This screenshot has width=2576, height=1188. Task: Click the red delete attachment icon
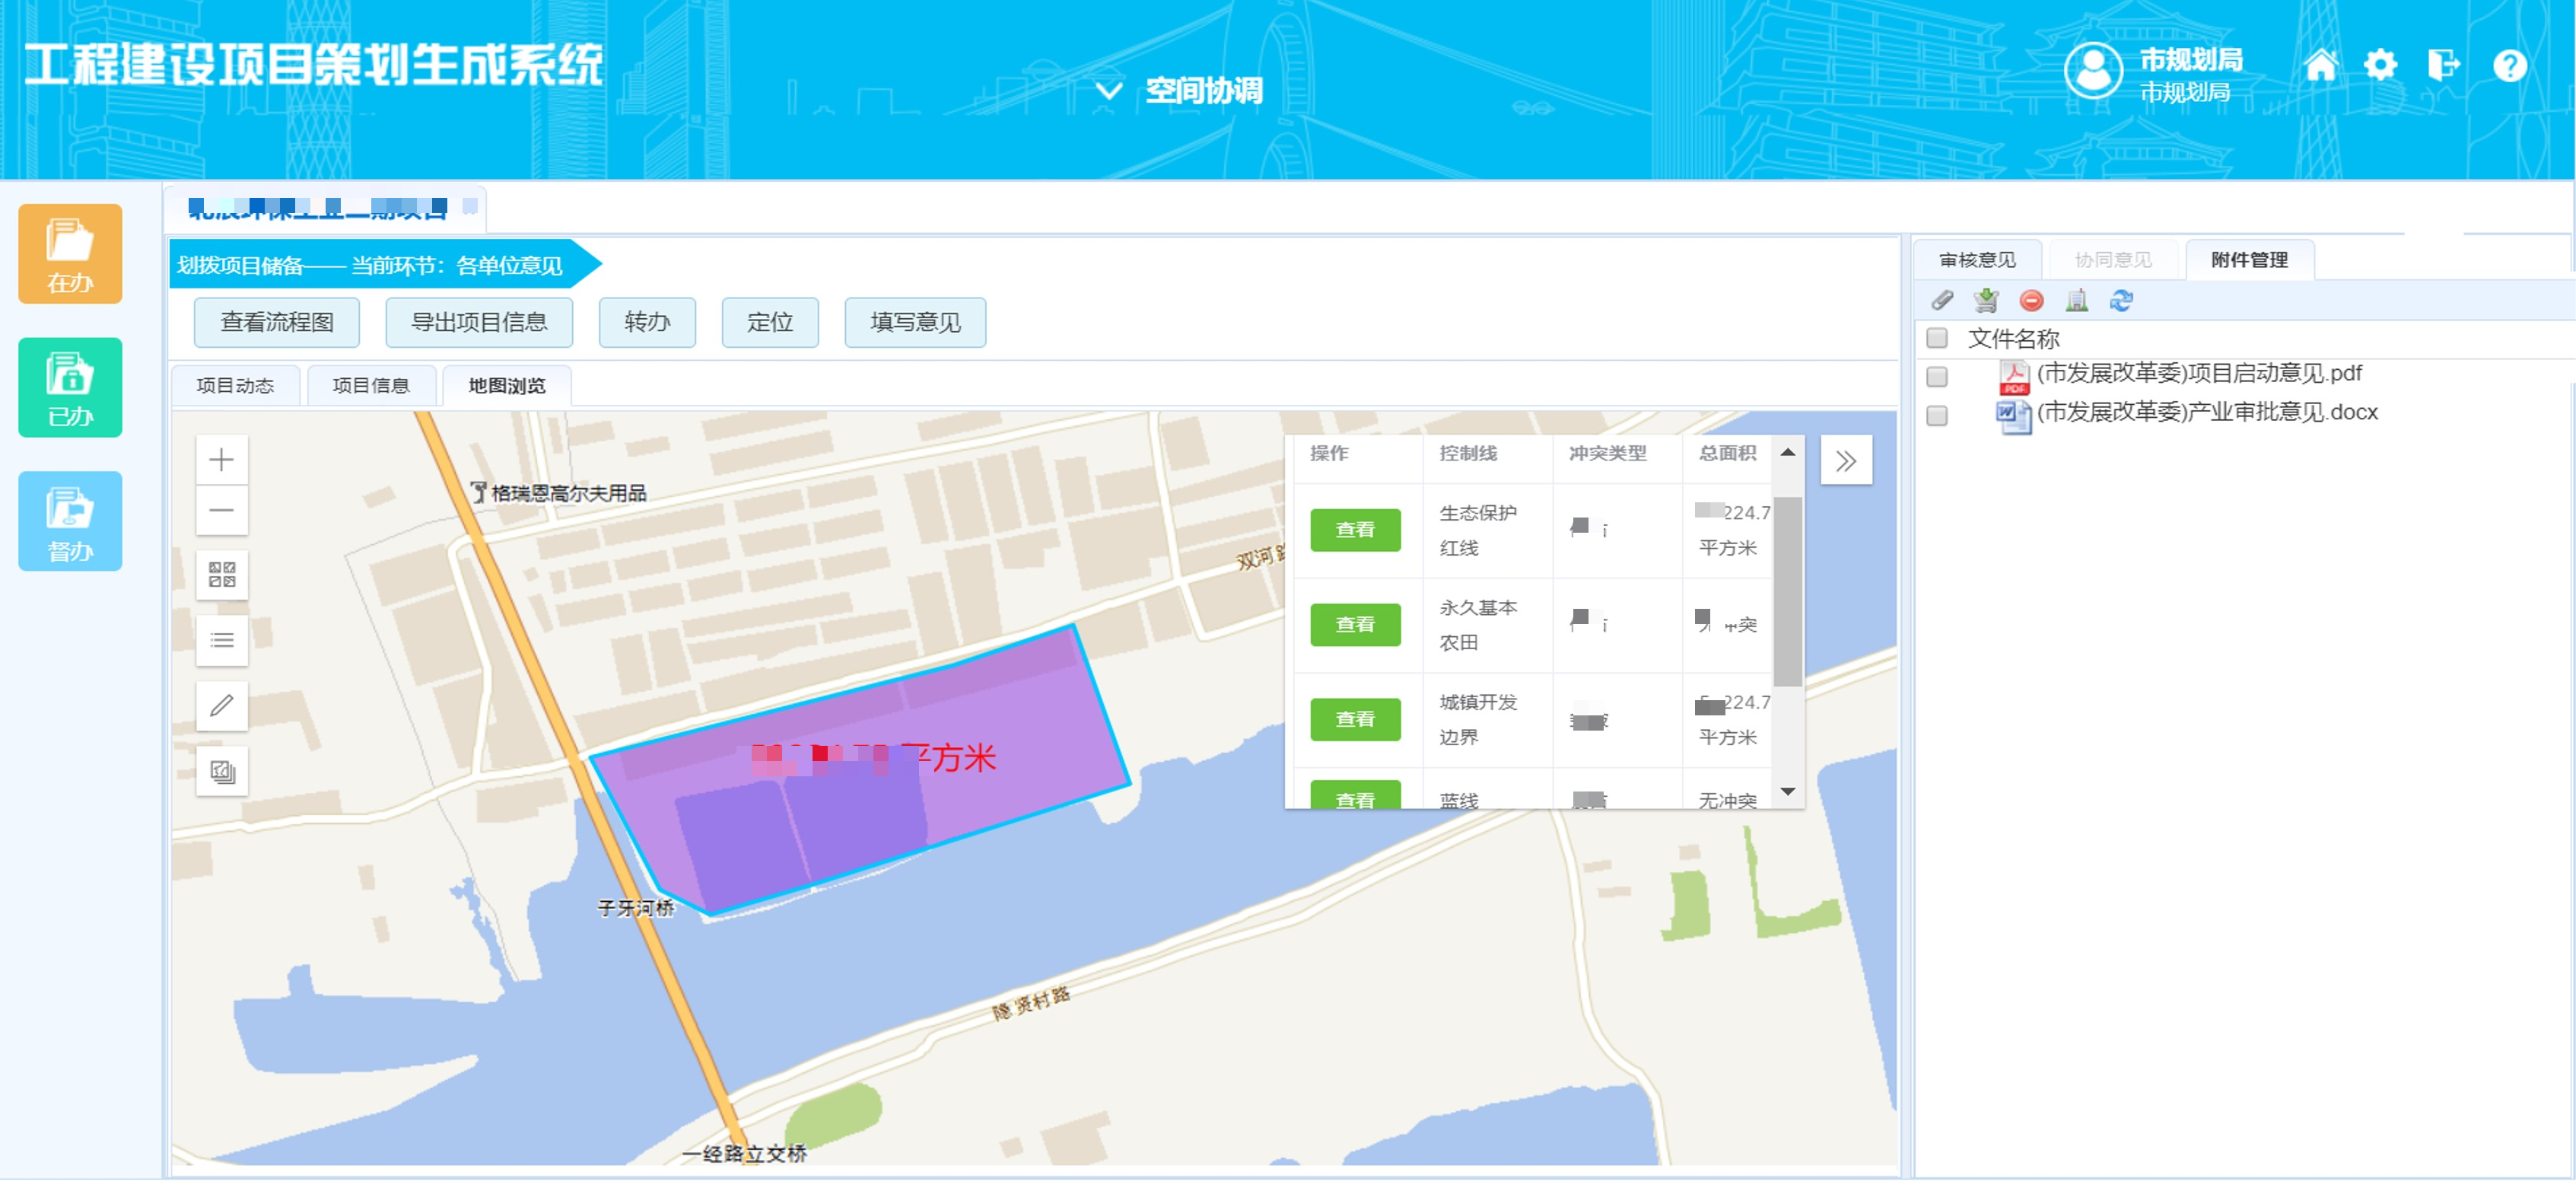coord(2031,301)
